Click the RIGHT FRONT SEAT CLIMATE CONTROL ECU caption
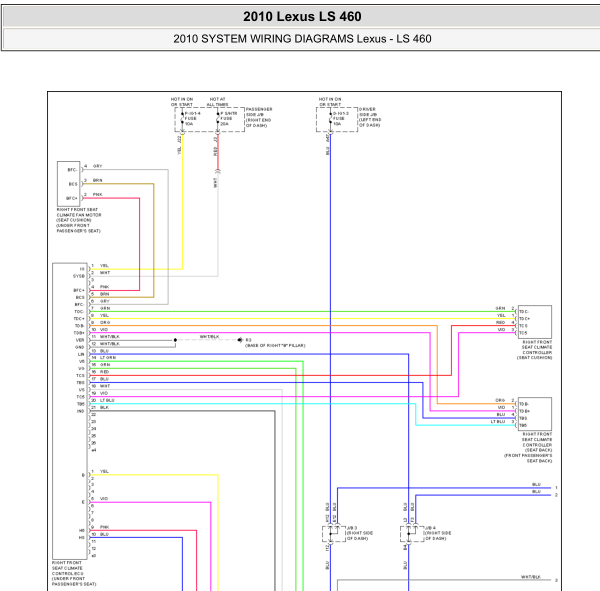This screenshot has height=591, width=600. click(x=74, y=573)
